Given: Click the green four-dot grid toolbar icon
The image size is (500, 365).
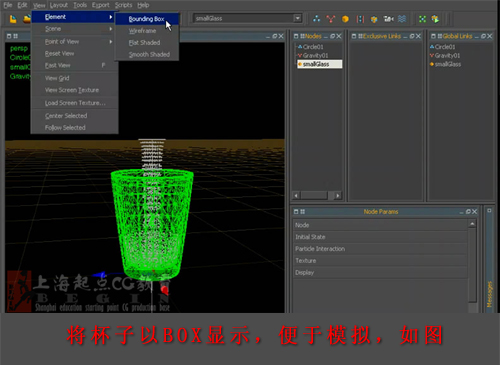Looking at the screenshot, I should 422,19.
